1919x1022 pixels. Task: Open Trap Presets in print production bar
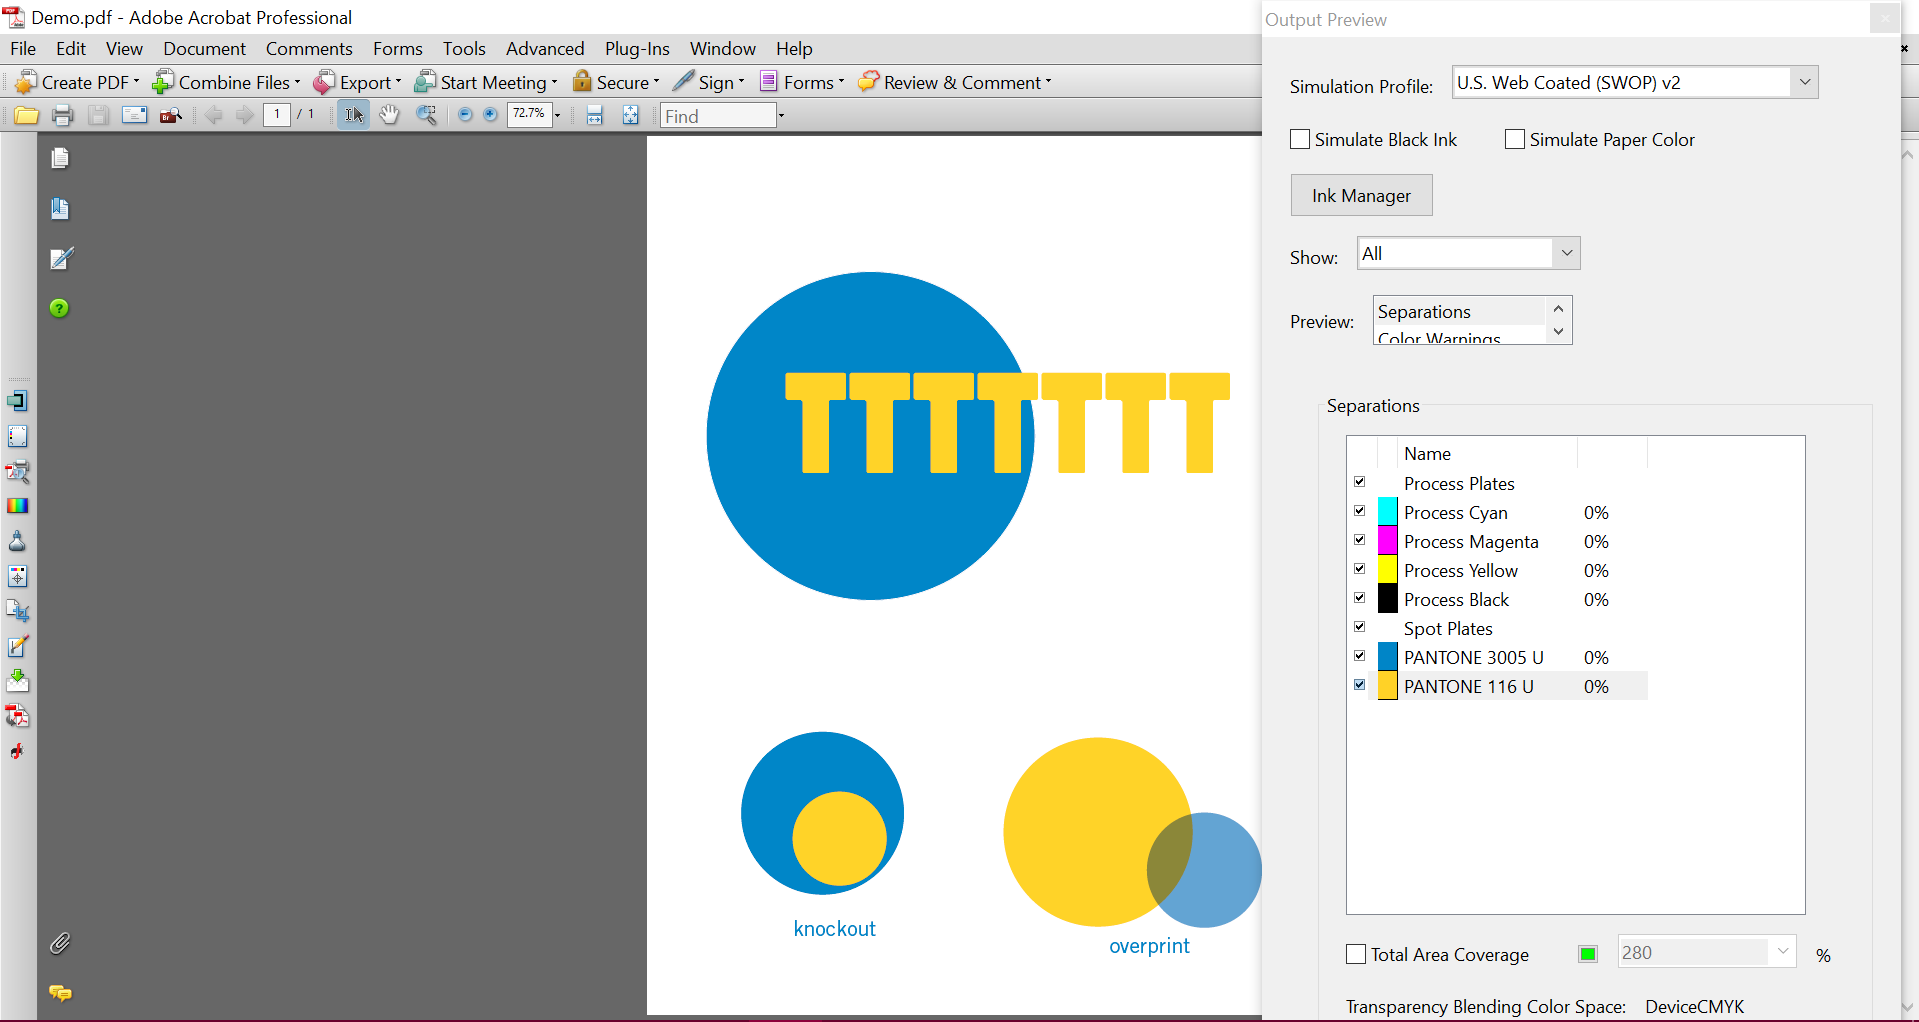17,402
